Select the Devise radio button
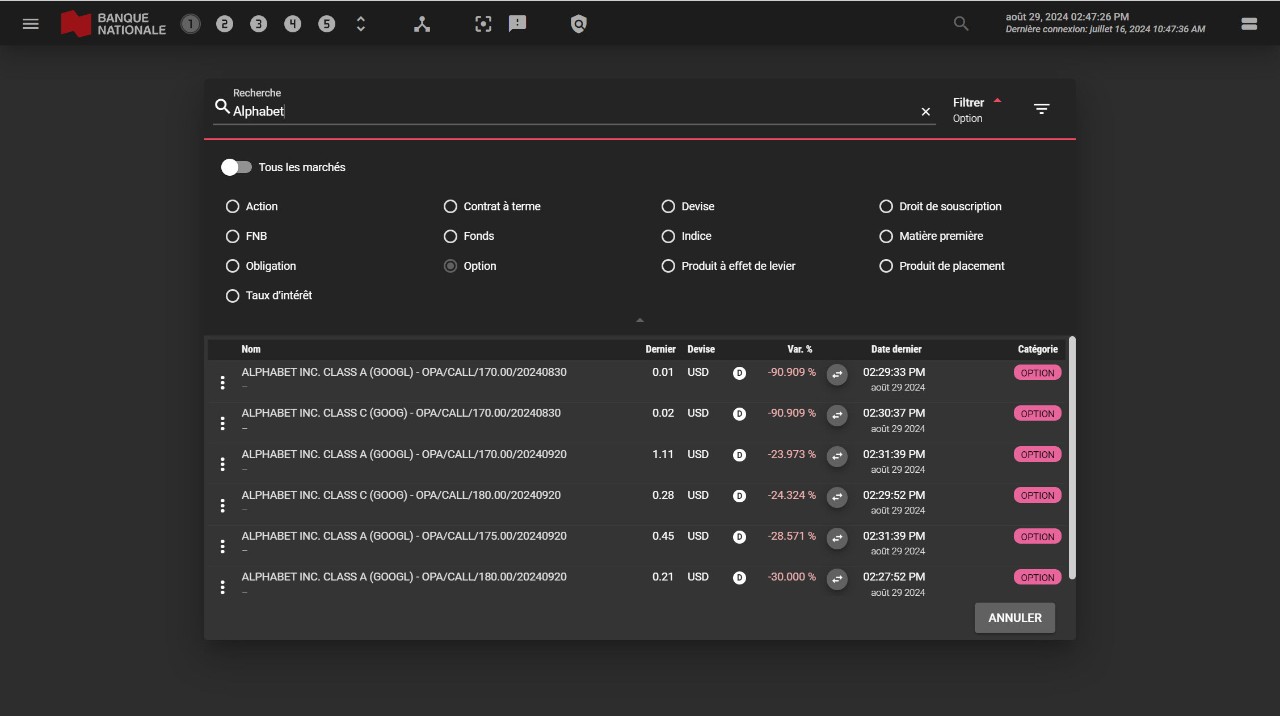1280x716 pixels. (668, 206)
